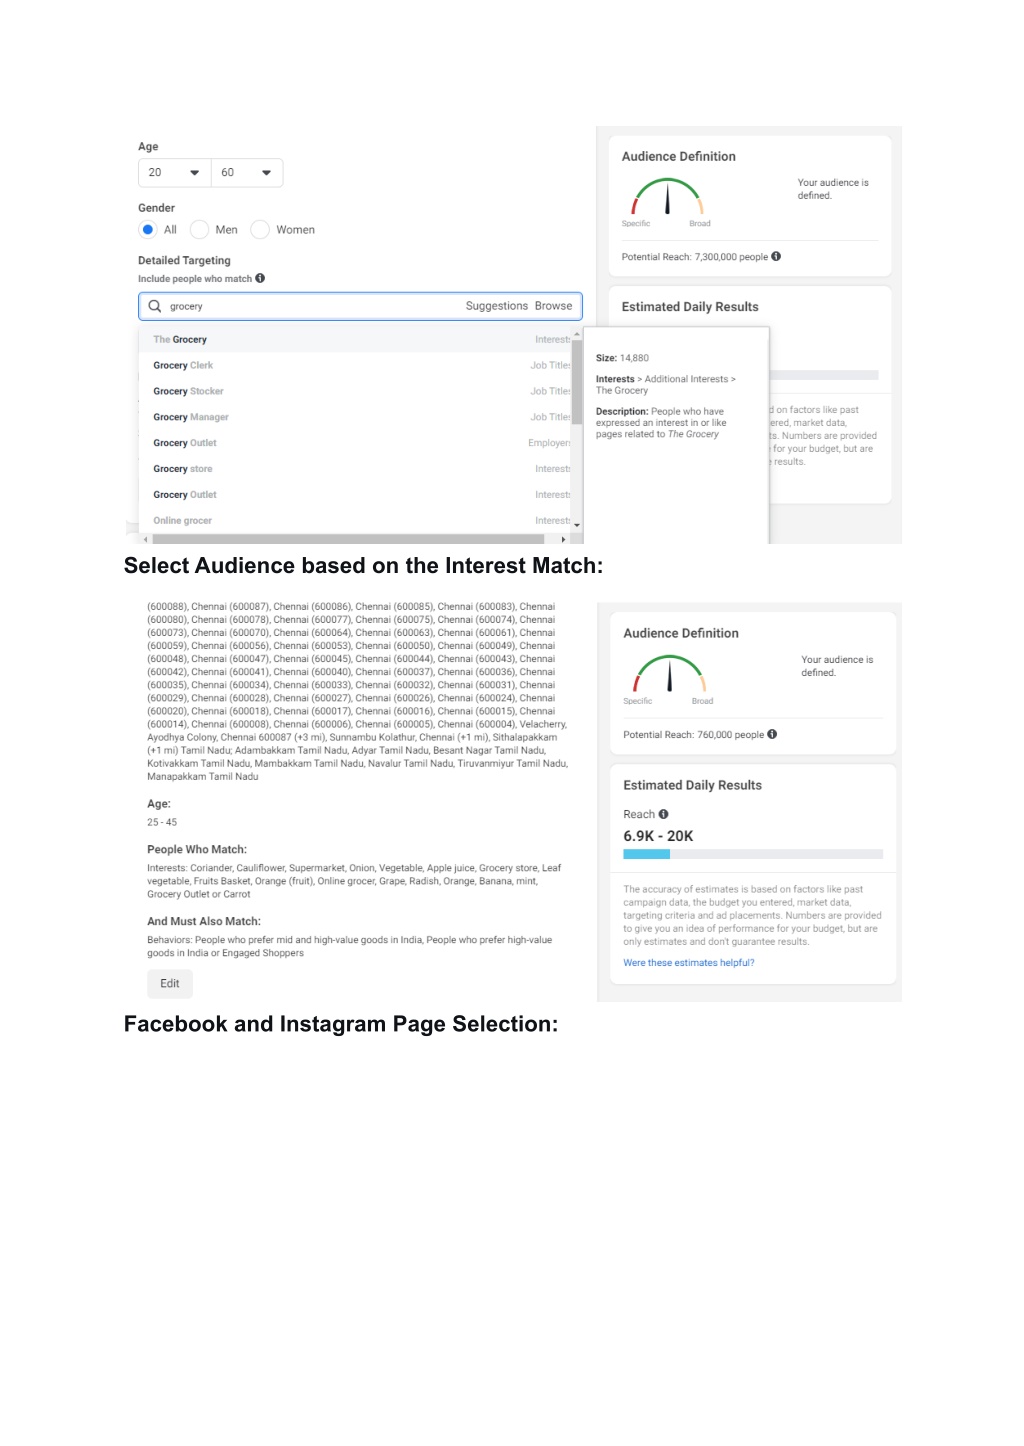Click the magnifier icon in the targeting search box
This screenshot has height=1446, width=1024.
(x=155, y=306)
